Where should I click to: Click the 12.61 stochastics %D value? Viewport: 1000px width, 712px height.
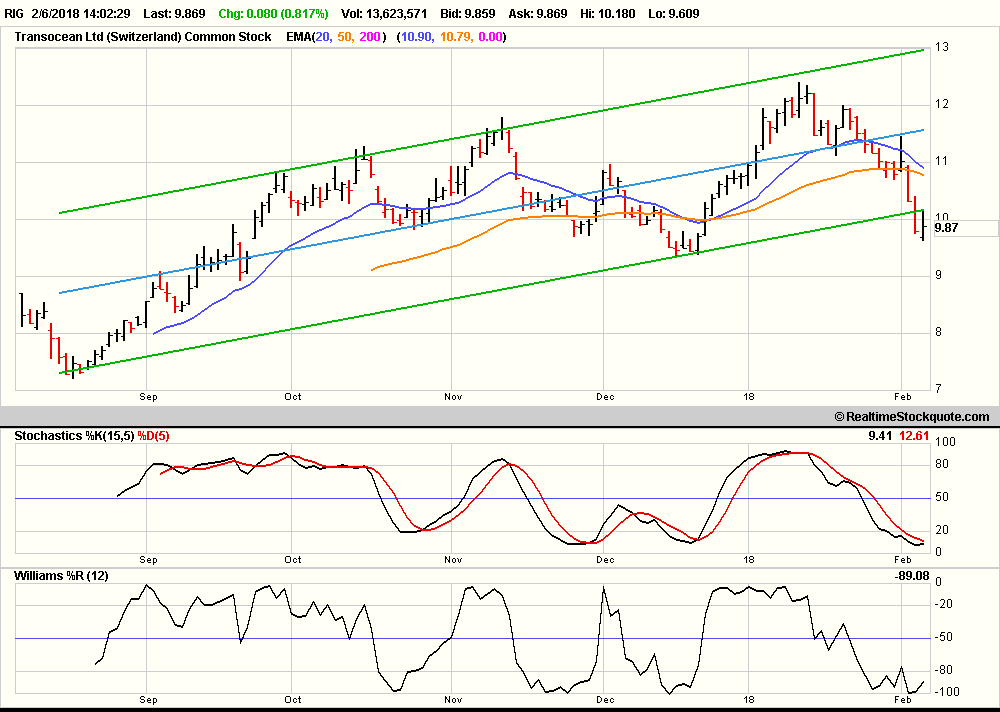(x=915, y=436)
